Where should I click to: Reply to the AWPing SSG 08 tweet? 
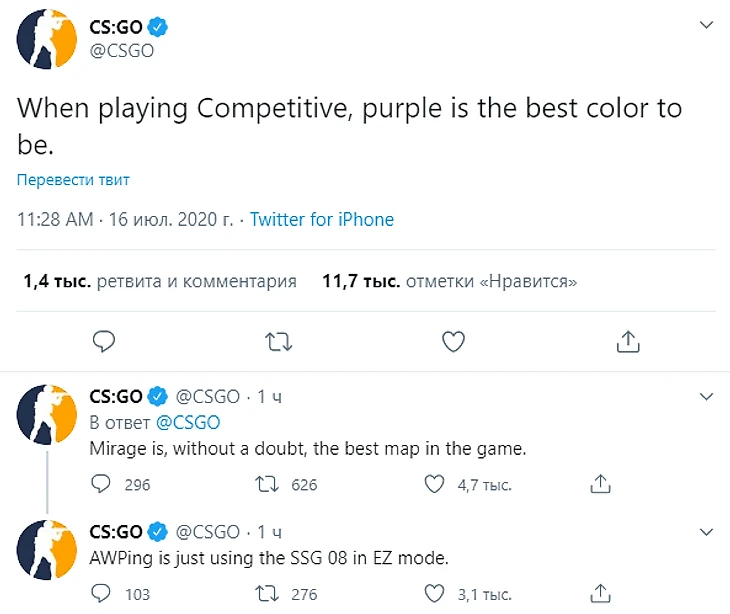pos(102,594)
